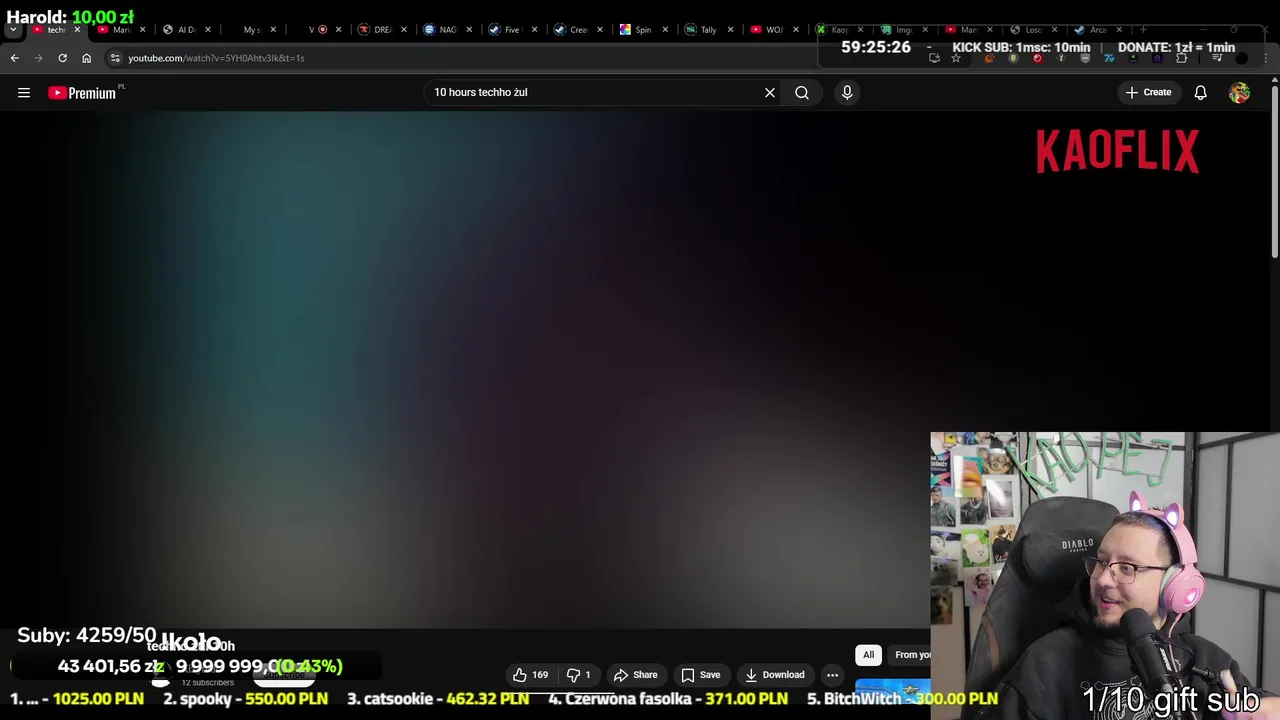1280x720 pixels.
Task: Close the active techno YouTube tab
Action: (x=77, y=30)
